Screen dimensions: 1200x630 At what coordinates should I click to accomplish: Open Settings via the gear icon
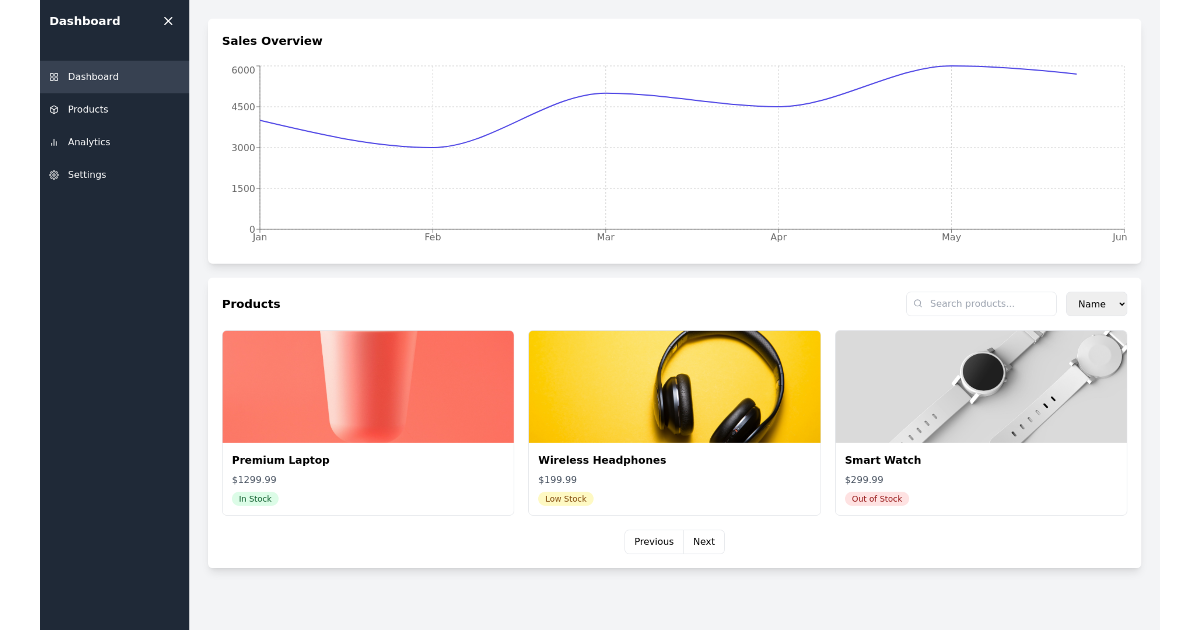coord(54,174)
